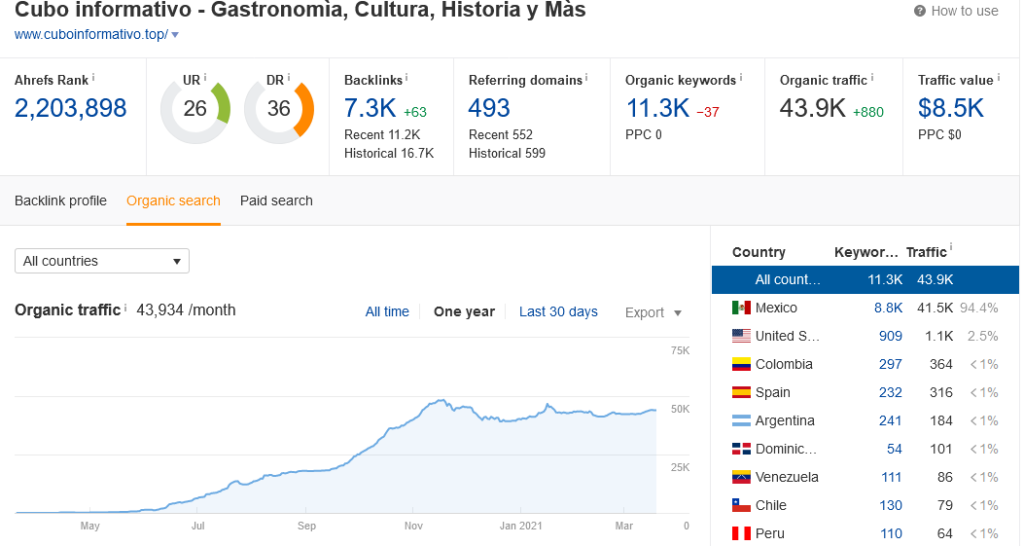Viewport: 1024px width, 546px height.
Task: Open Venezuela's 111 keywords link
Action: [891, 477]
